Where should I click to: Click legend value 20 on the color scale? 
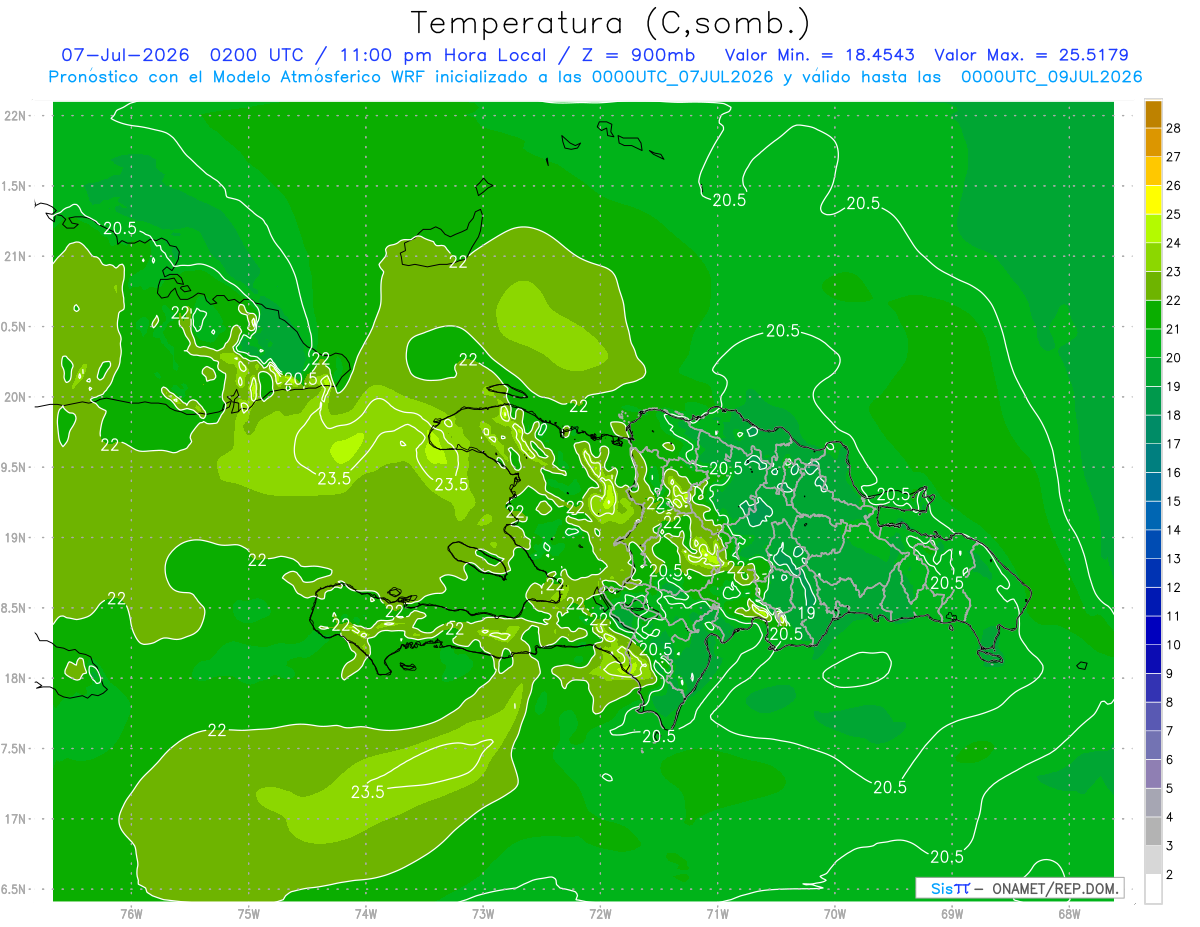pos(1174,358)
